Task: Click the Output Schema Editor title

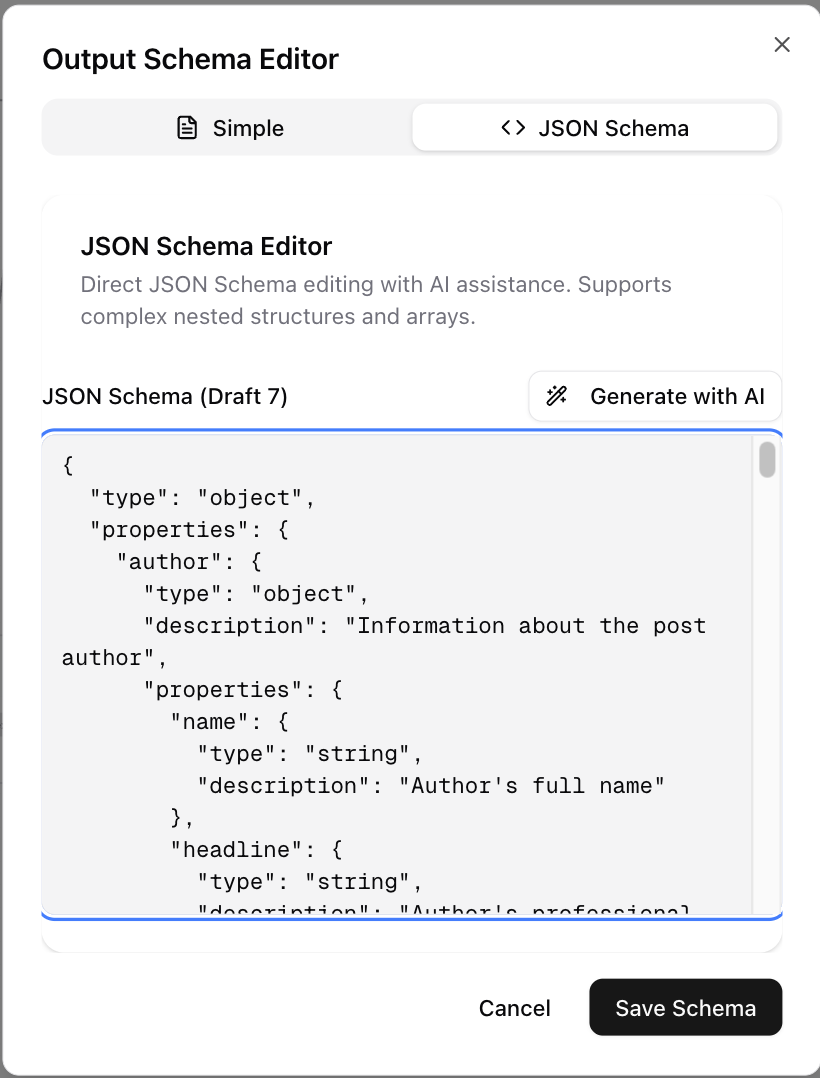Action: tap(190, 59)
